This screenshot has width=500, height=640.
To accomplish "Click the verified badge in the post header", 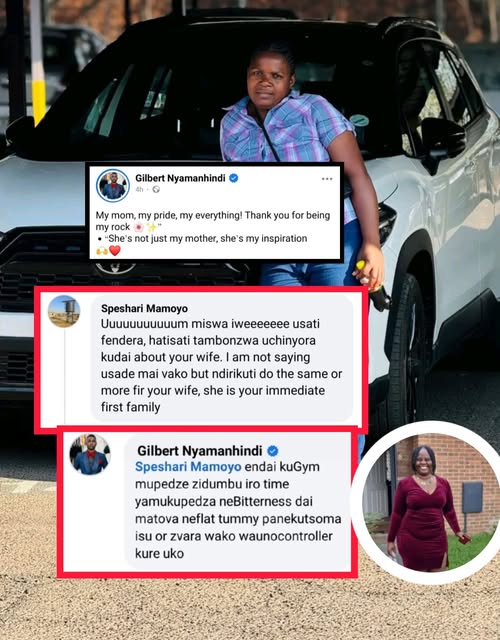I will (233, 178).
